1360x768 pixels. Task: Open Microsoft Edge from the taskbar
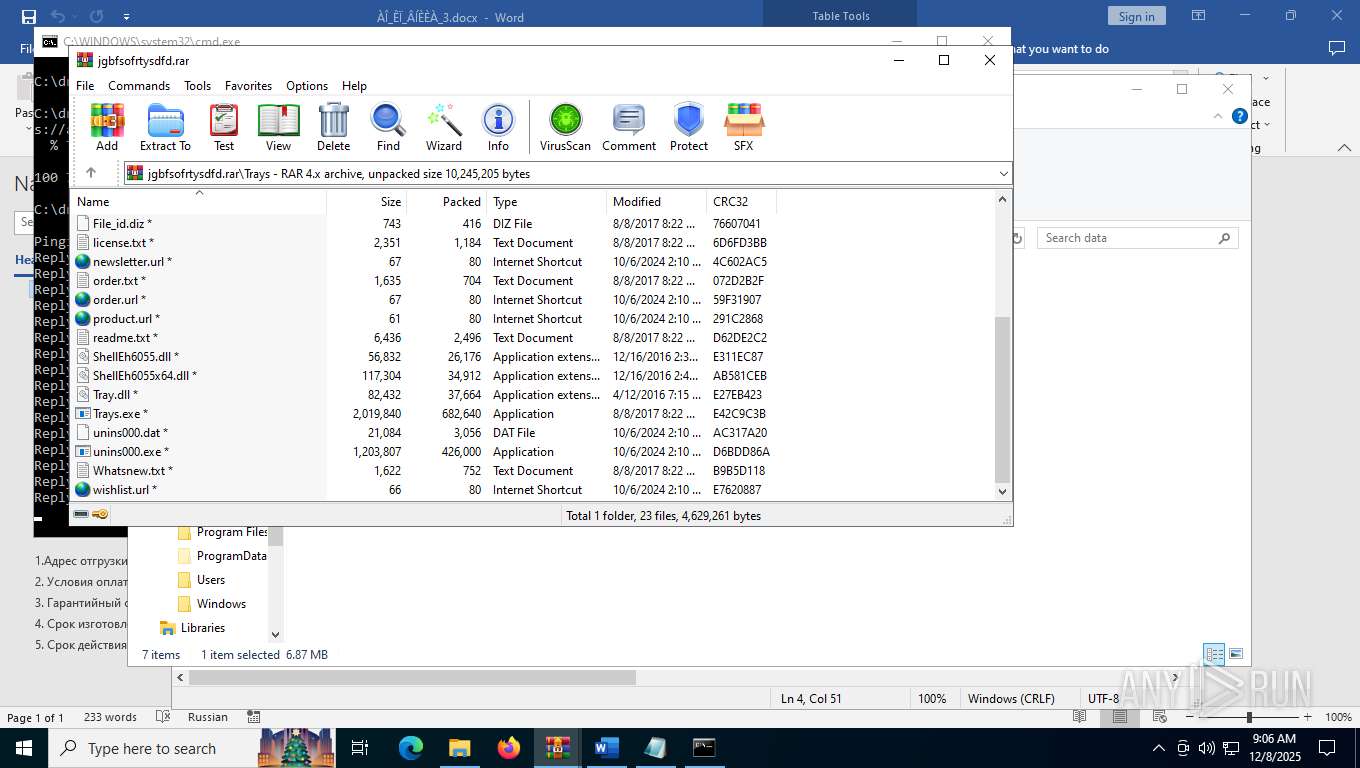(x=411, y=748)
